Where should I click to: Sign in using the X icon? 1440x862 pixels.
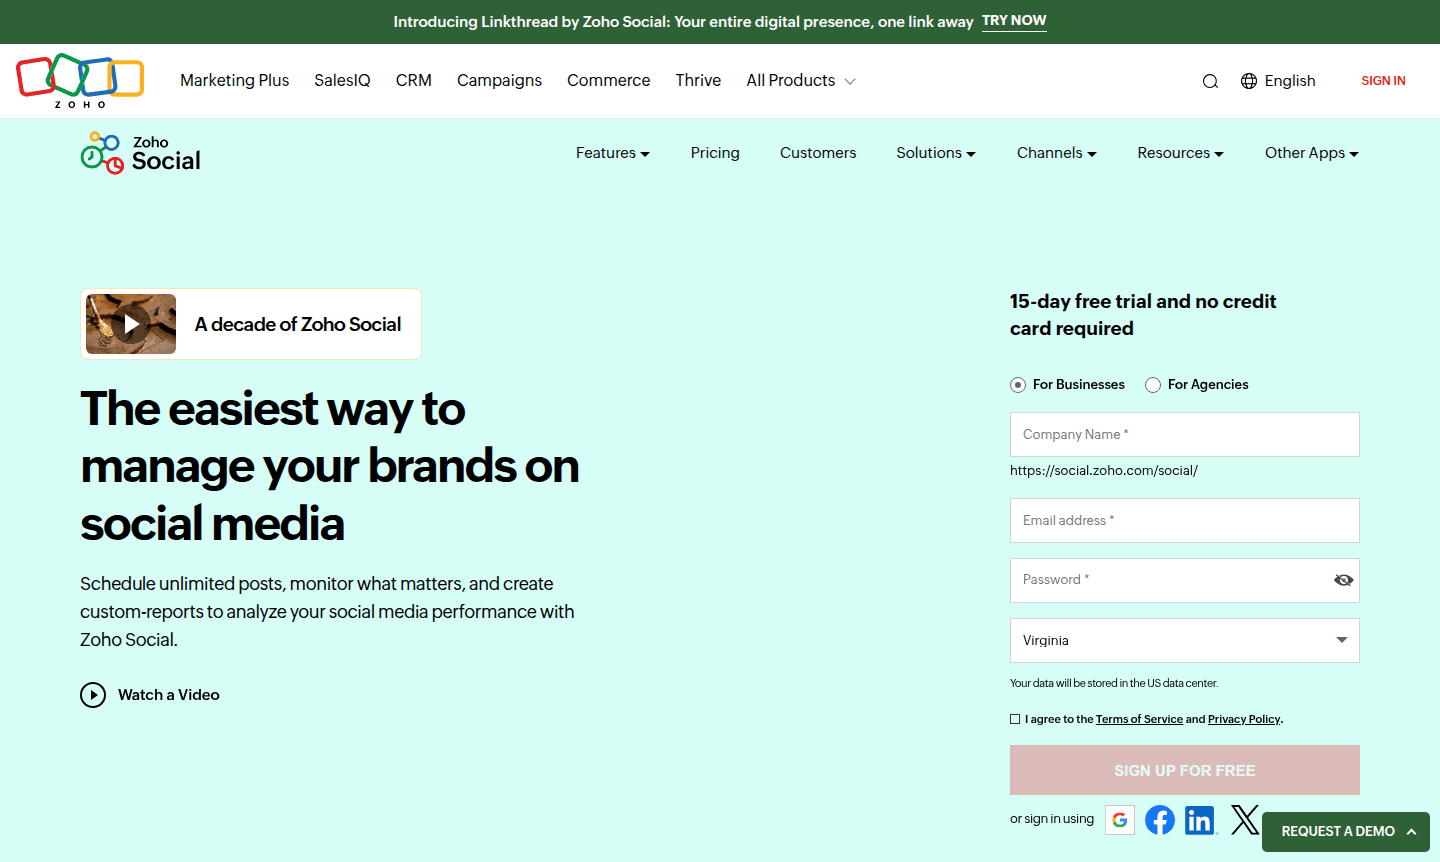coord(1244,819)
